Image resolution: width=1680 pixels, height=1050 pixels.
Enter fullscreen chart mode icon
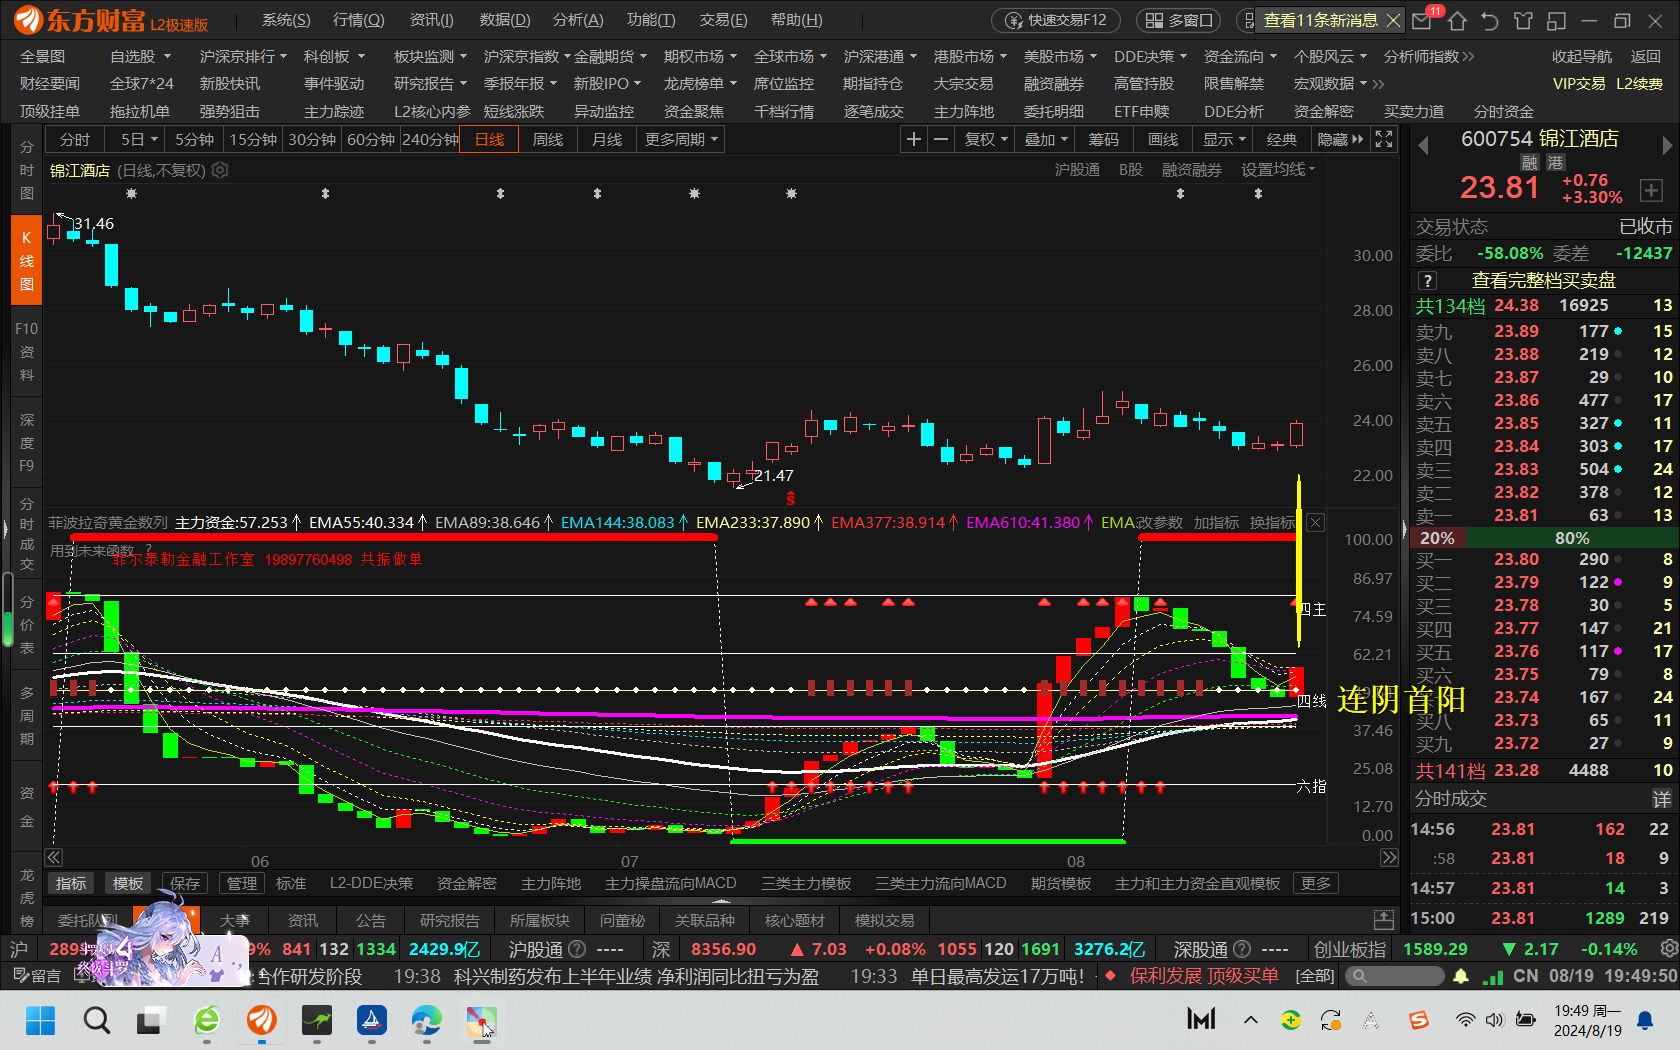tap(1384, 140)
